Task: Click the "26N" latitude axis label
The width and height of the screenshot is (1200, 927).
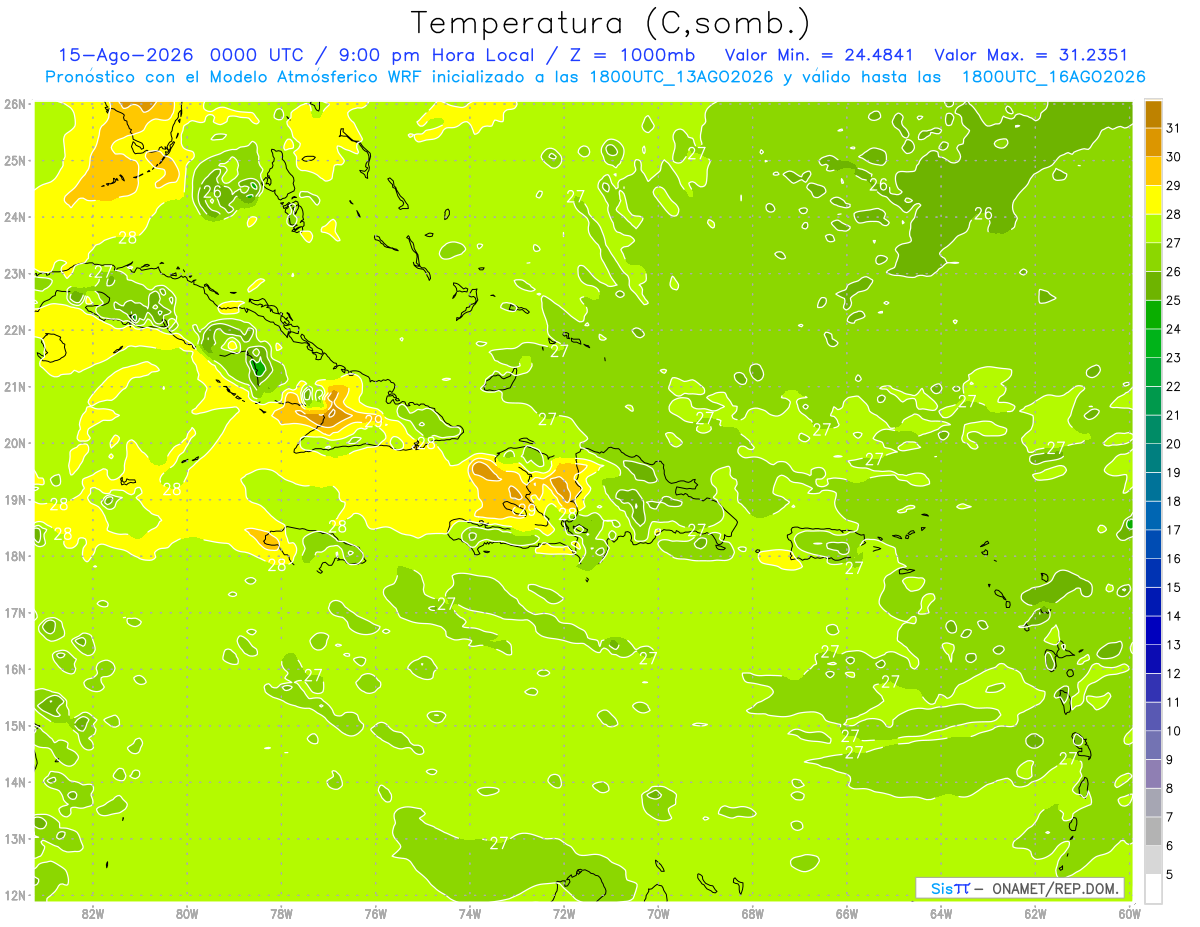Action: (14, 104)
